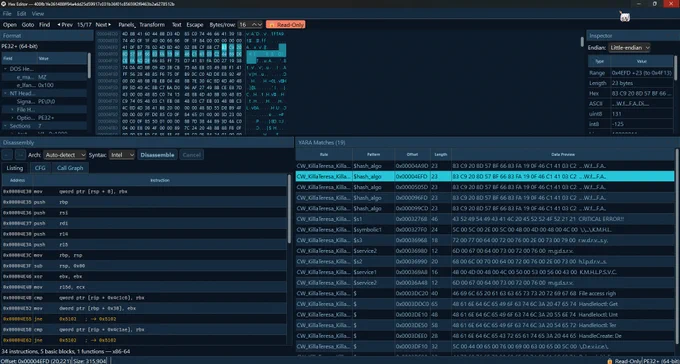Toggle the Read-Only lock button

click(286, 25)
